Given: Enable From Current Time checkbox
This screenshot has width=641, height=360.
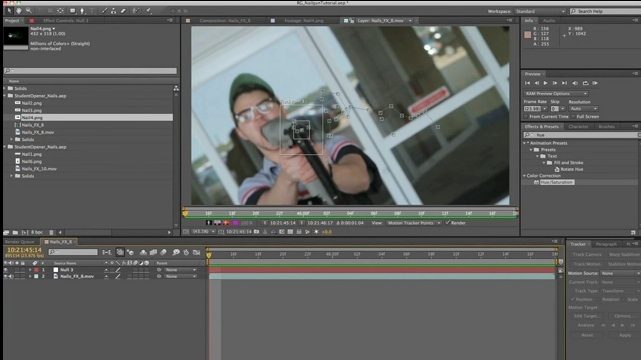Looking at the screenshot, I should [x=526, y=116].
